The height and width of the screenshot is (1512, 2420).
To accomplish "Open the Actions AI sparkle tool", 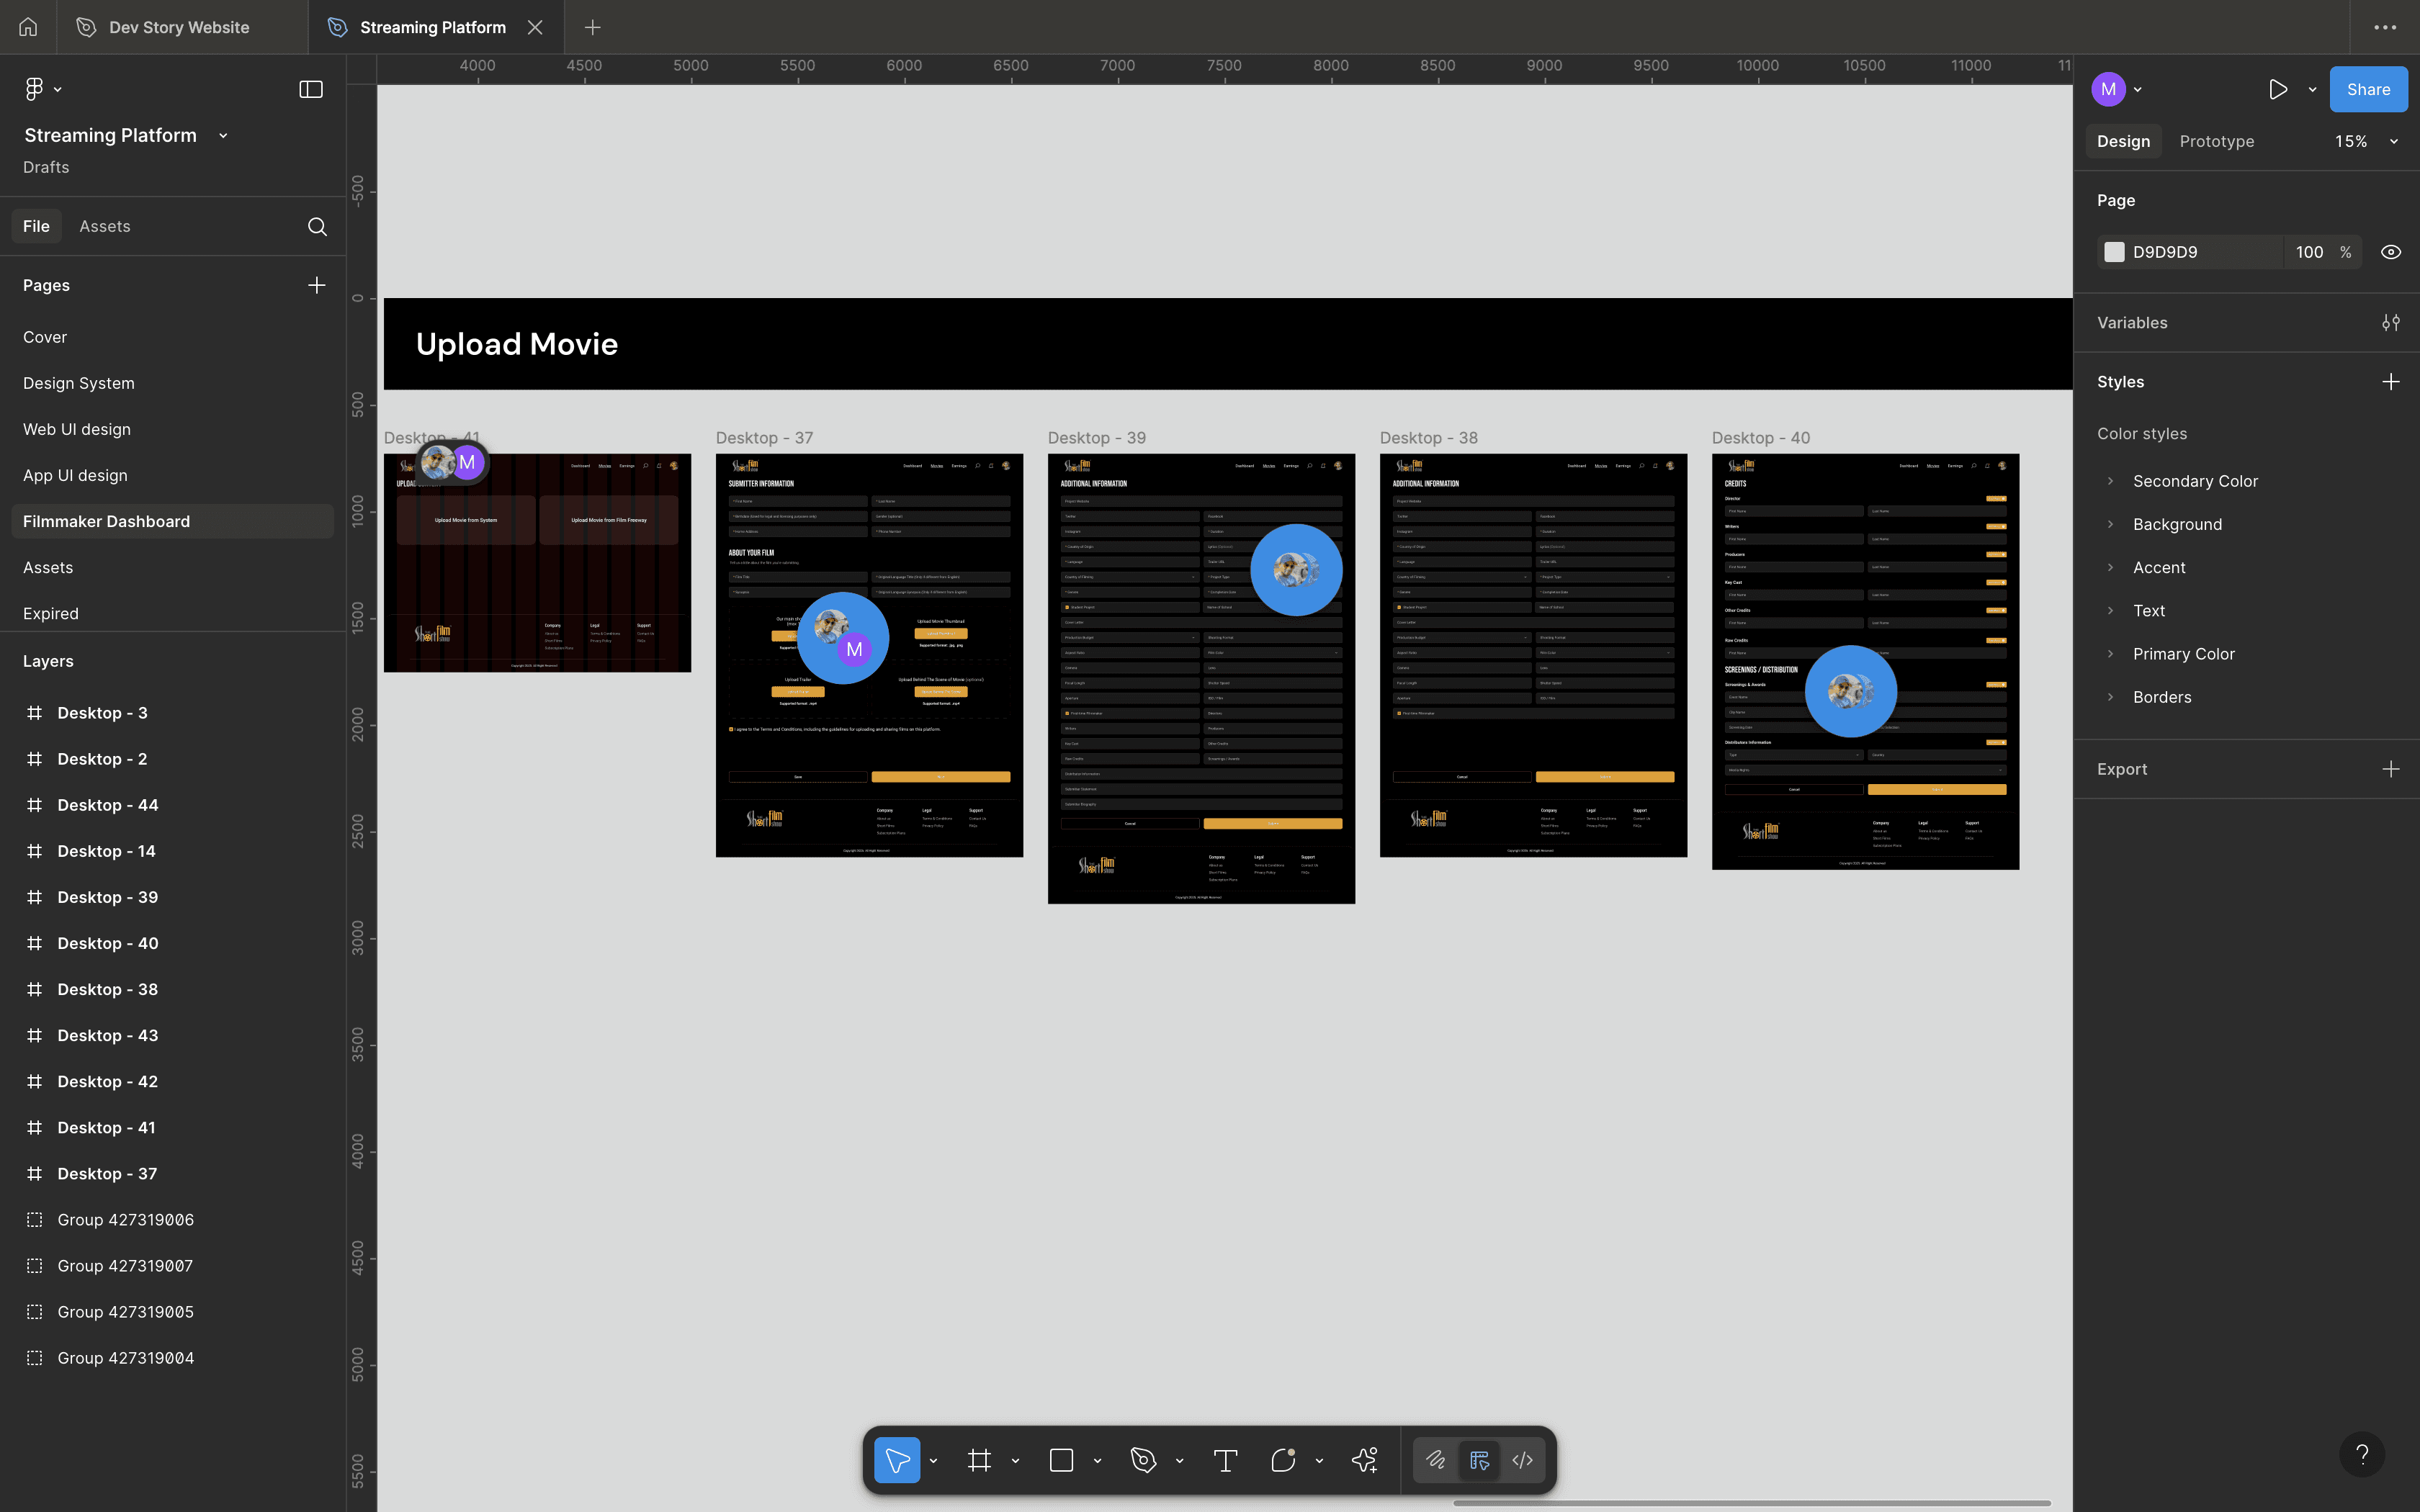I will pyautogui.click(x=1364, y=1461).
